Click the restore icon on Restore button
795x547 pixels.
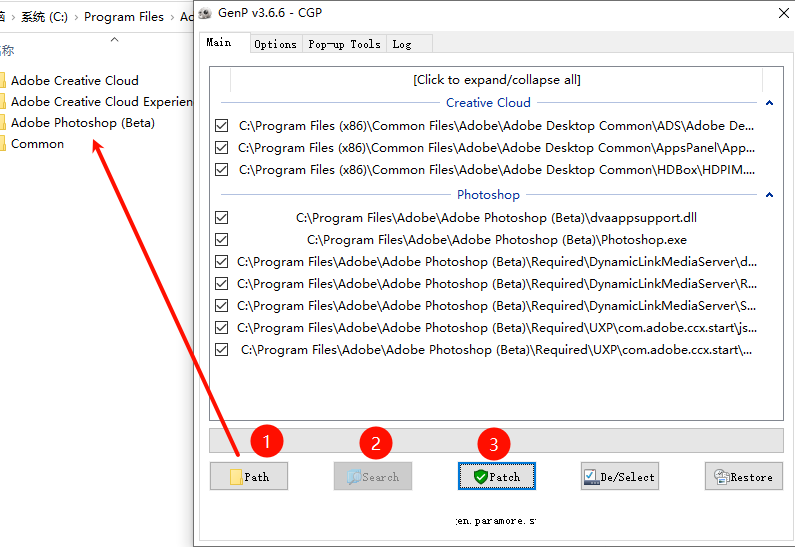coord(721,477)
